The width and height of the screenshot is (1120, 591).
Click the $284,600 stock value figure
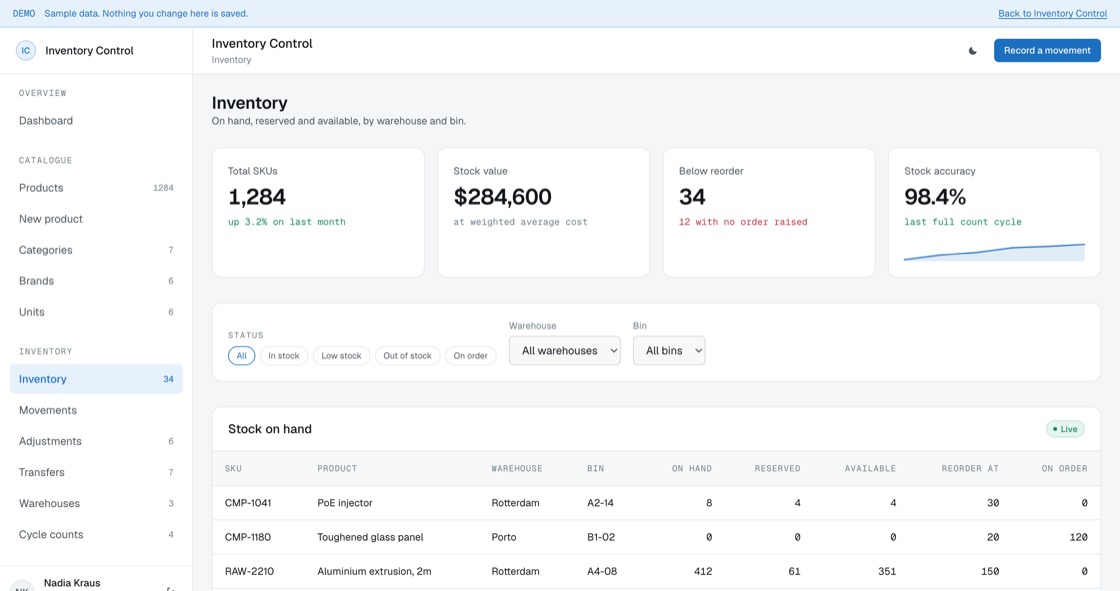[x=502, y=197]
